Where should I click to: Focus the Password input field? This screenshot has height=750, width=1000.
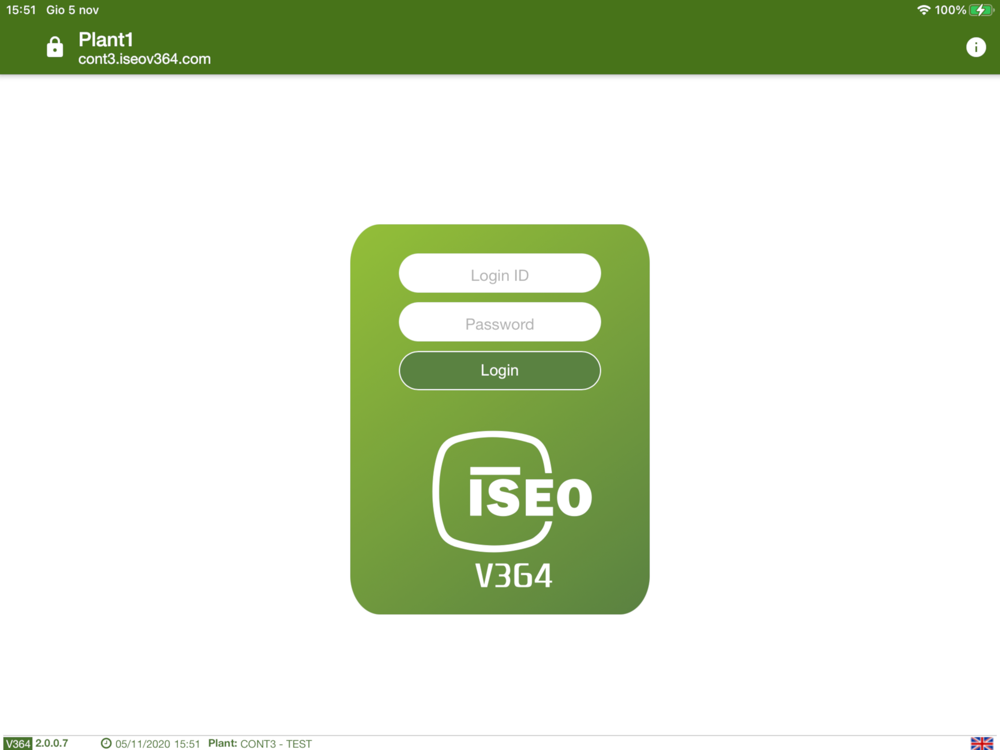coord(499,322)
